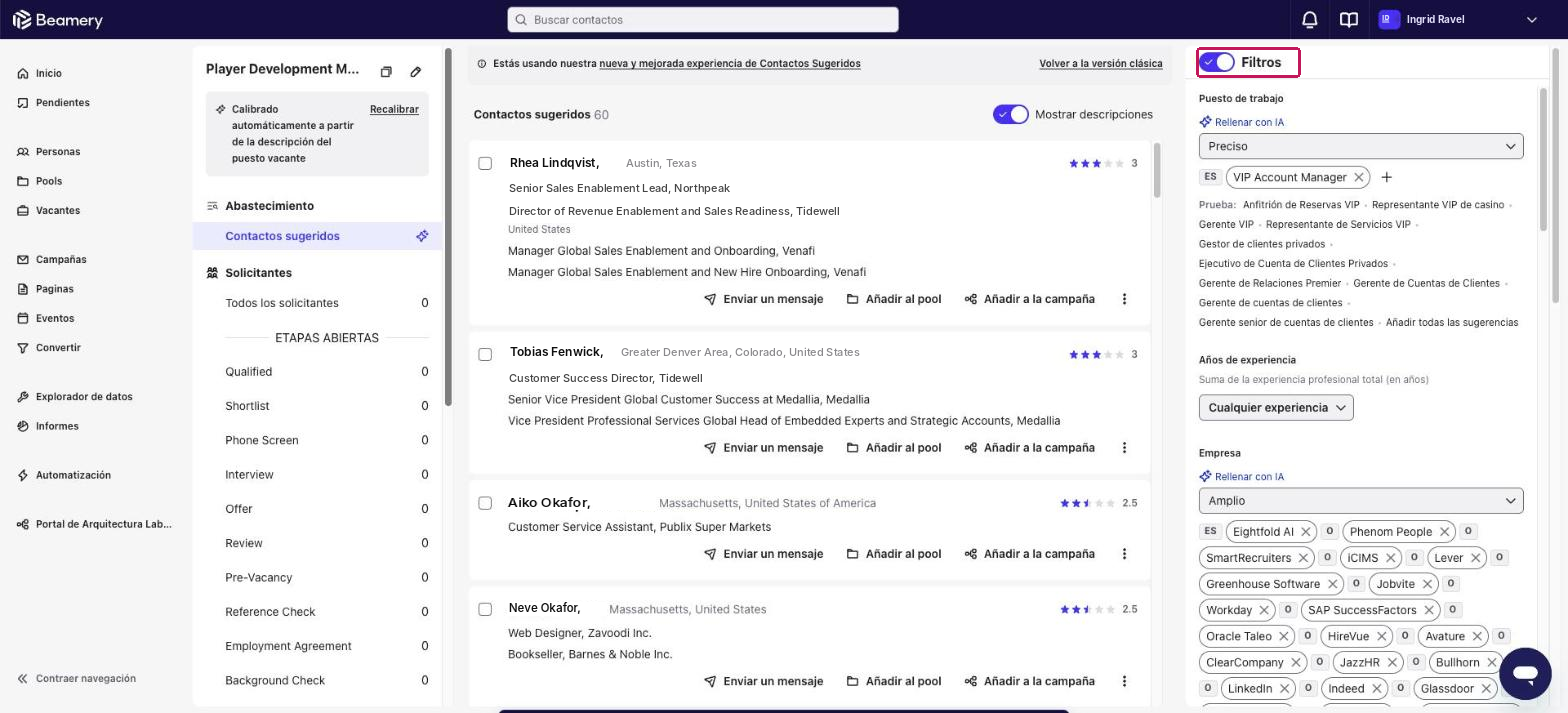The width and height of the screenshot is (1568, 713).
Task: Collapse navigation with Contraer navegación
Action: [76, 679]
